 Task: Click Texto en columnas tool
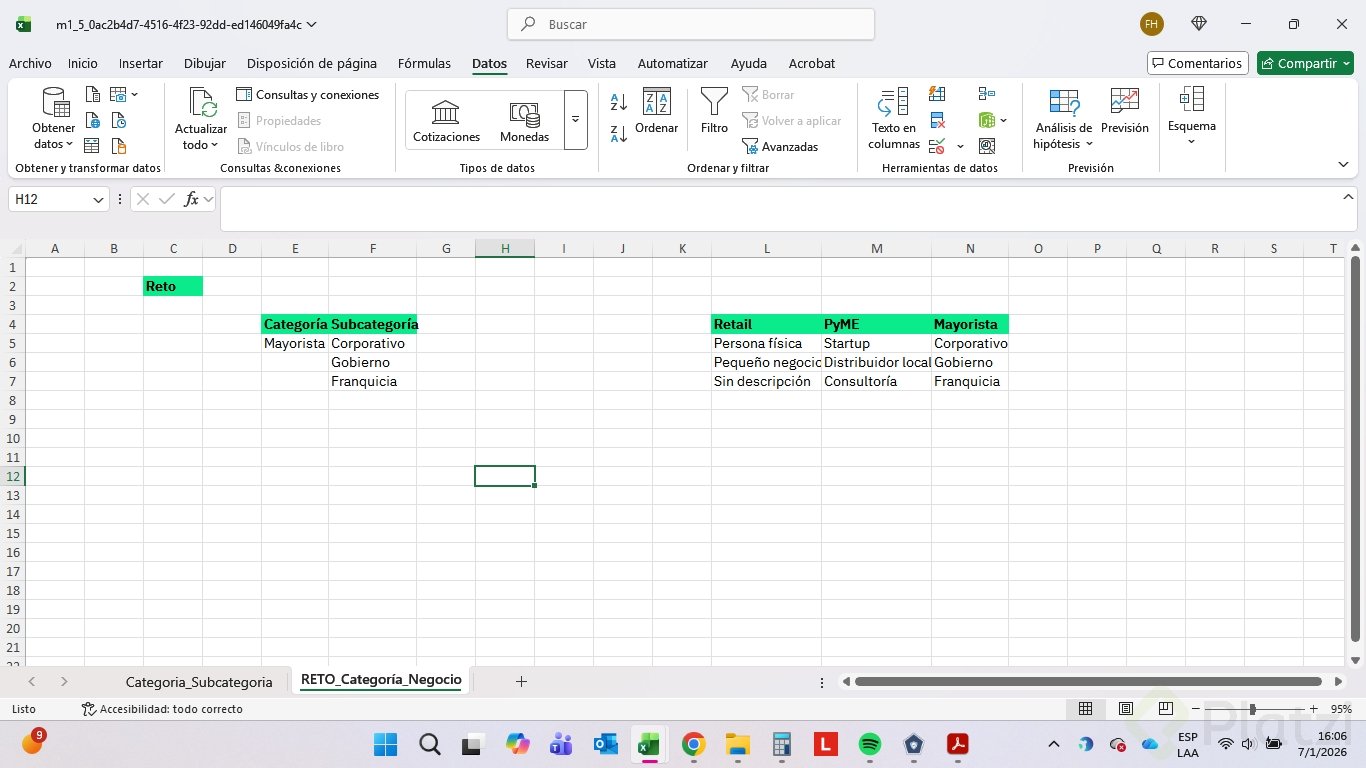coord(893,118)
